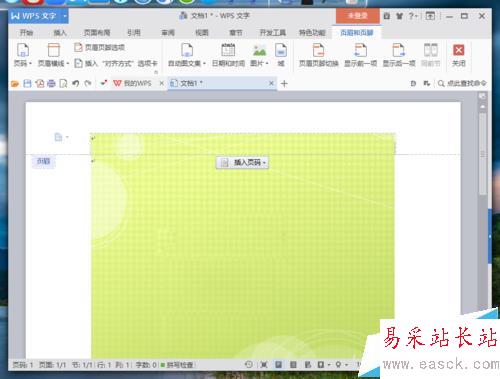Click the vertical scrollbar thumb

click(482, 153)
